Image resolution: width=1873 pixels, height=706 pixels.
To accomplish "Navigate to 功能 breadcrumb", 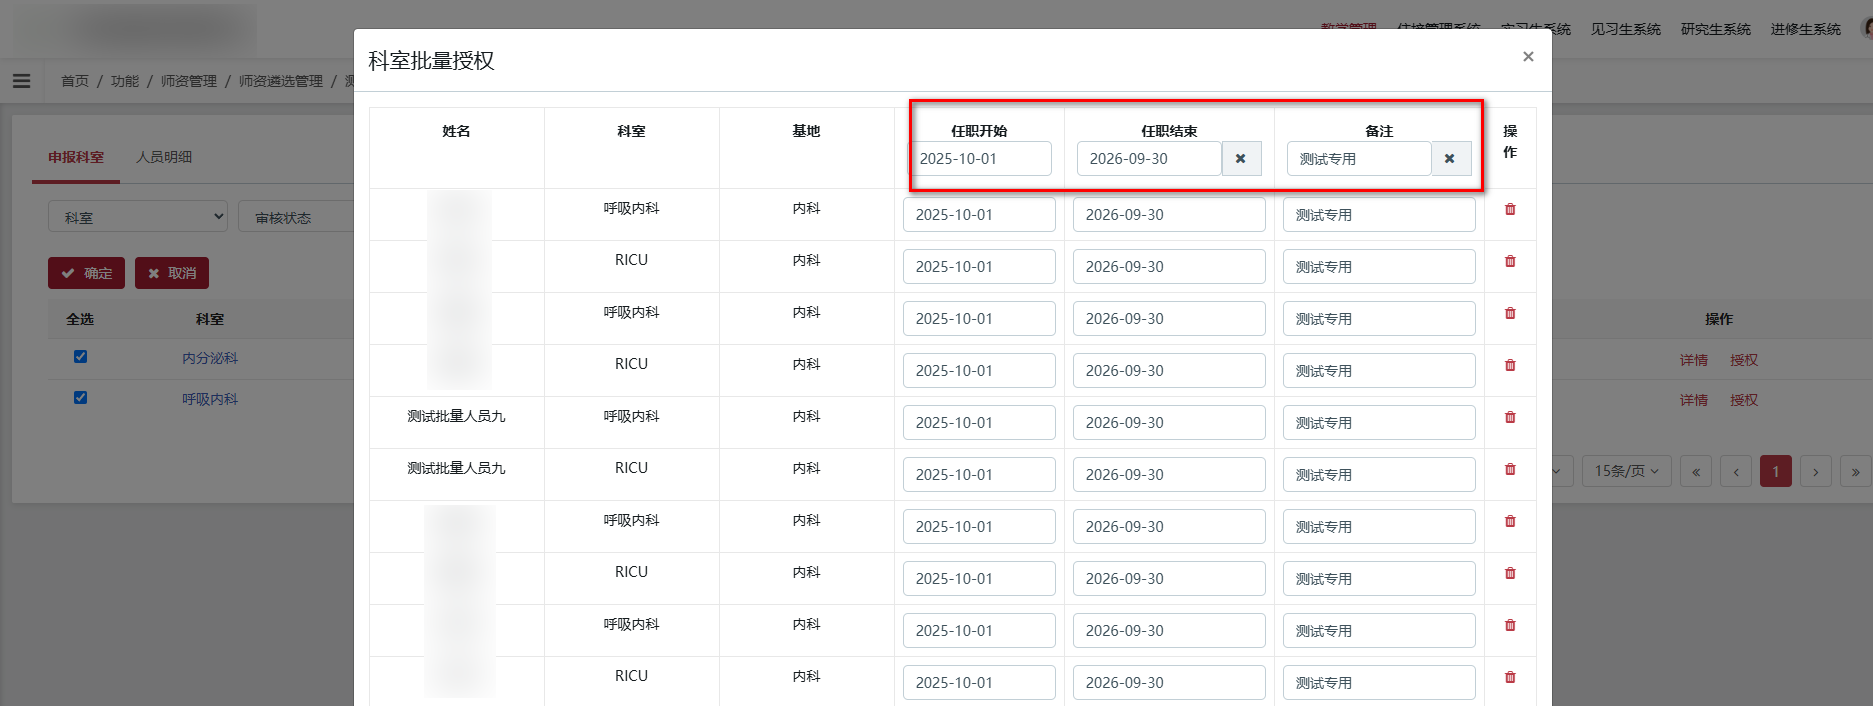I will pyautogui.click(x=125, y=81).
